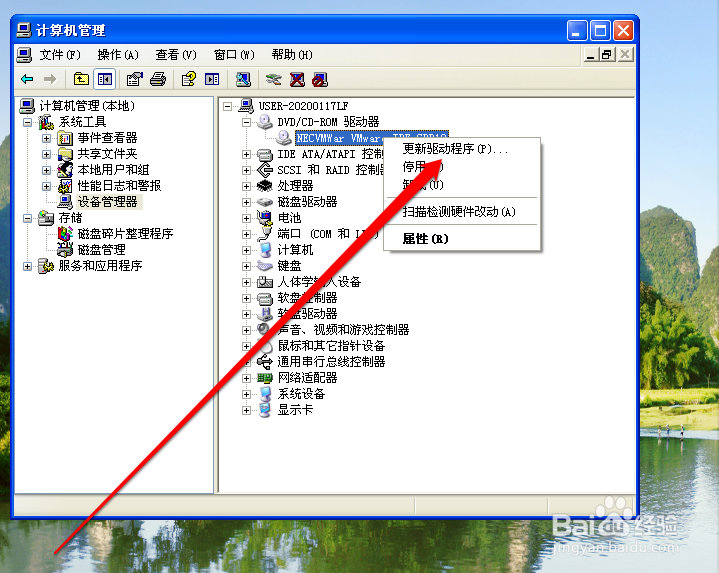This screenshot has width=719, height=573.
Task: Open the 窗口(W) menu
Action: (x=234, y=55)
